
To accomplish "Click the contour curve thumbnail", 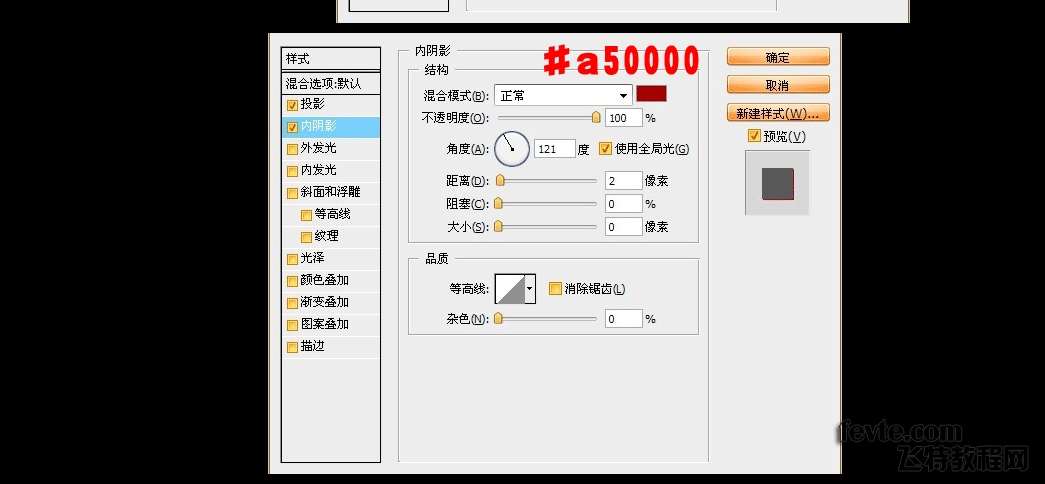I will coord(510,289).
